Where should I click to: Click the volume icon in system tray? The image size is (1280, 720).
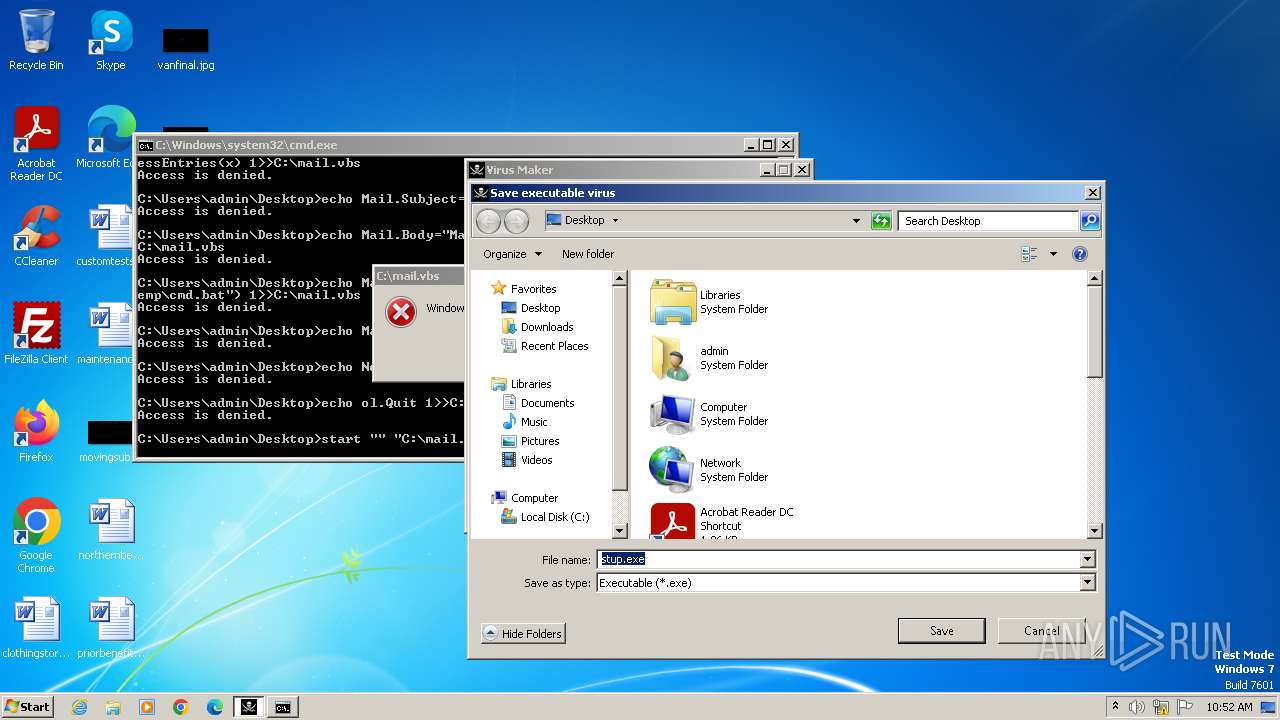[x=1137, y=707]
